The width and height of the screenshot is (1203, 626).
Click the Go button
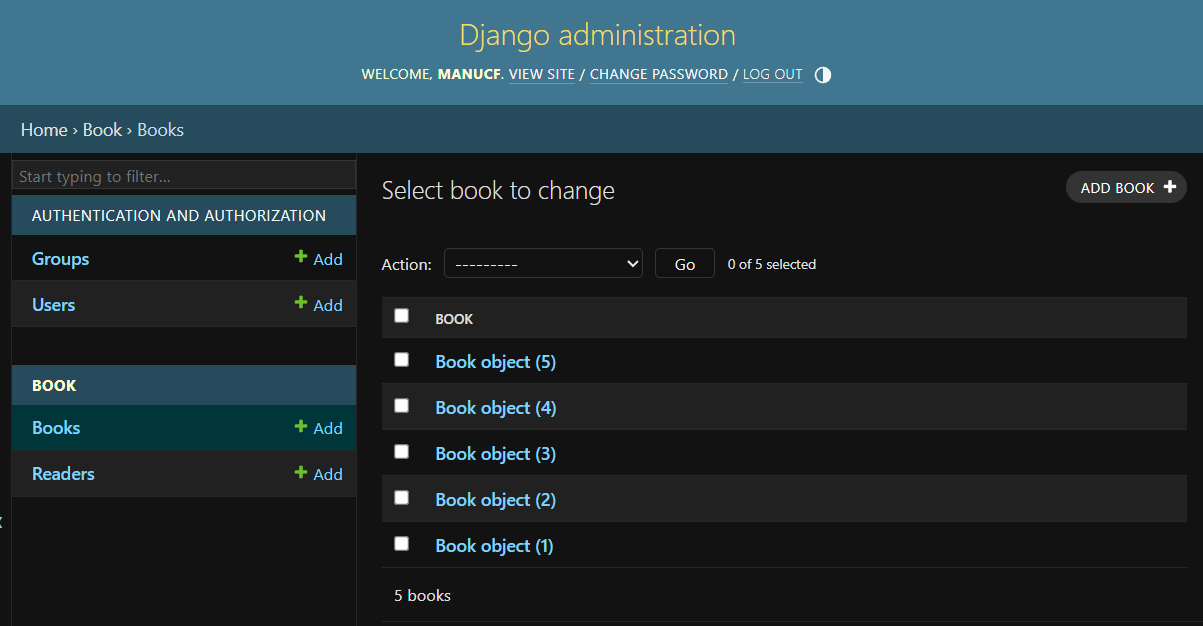(x=685, y=264)
